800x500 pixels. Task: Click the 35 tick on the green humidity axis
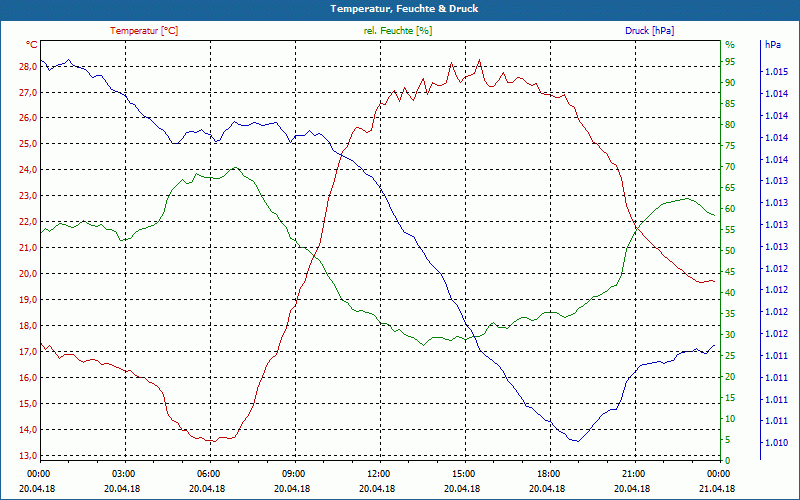click(730, 314)
